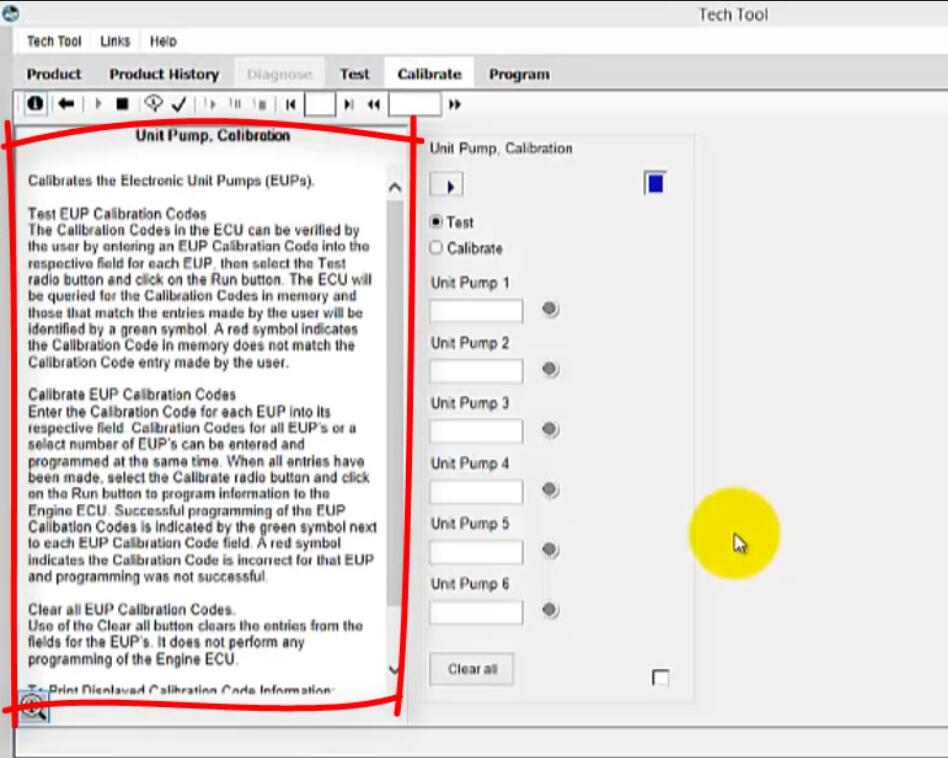Click the rewind double-arrow icon
This screenshot has height=758, width=948.
coord(374,105)
